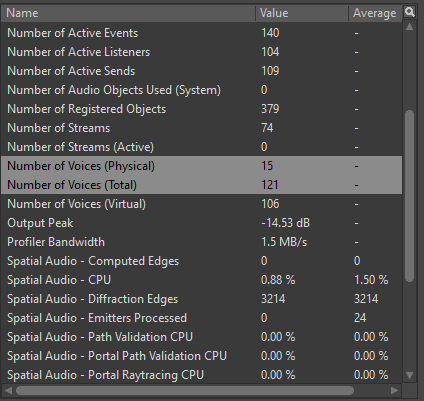424x401 pixels.
Task: Click the vertical scrollbar down arrow
Action: 410,376
